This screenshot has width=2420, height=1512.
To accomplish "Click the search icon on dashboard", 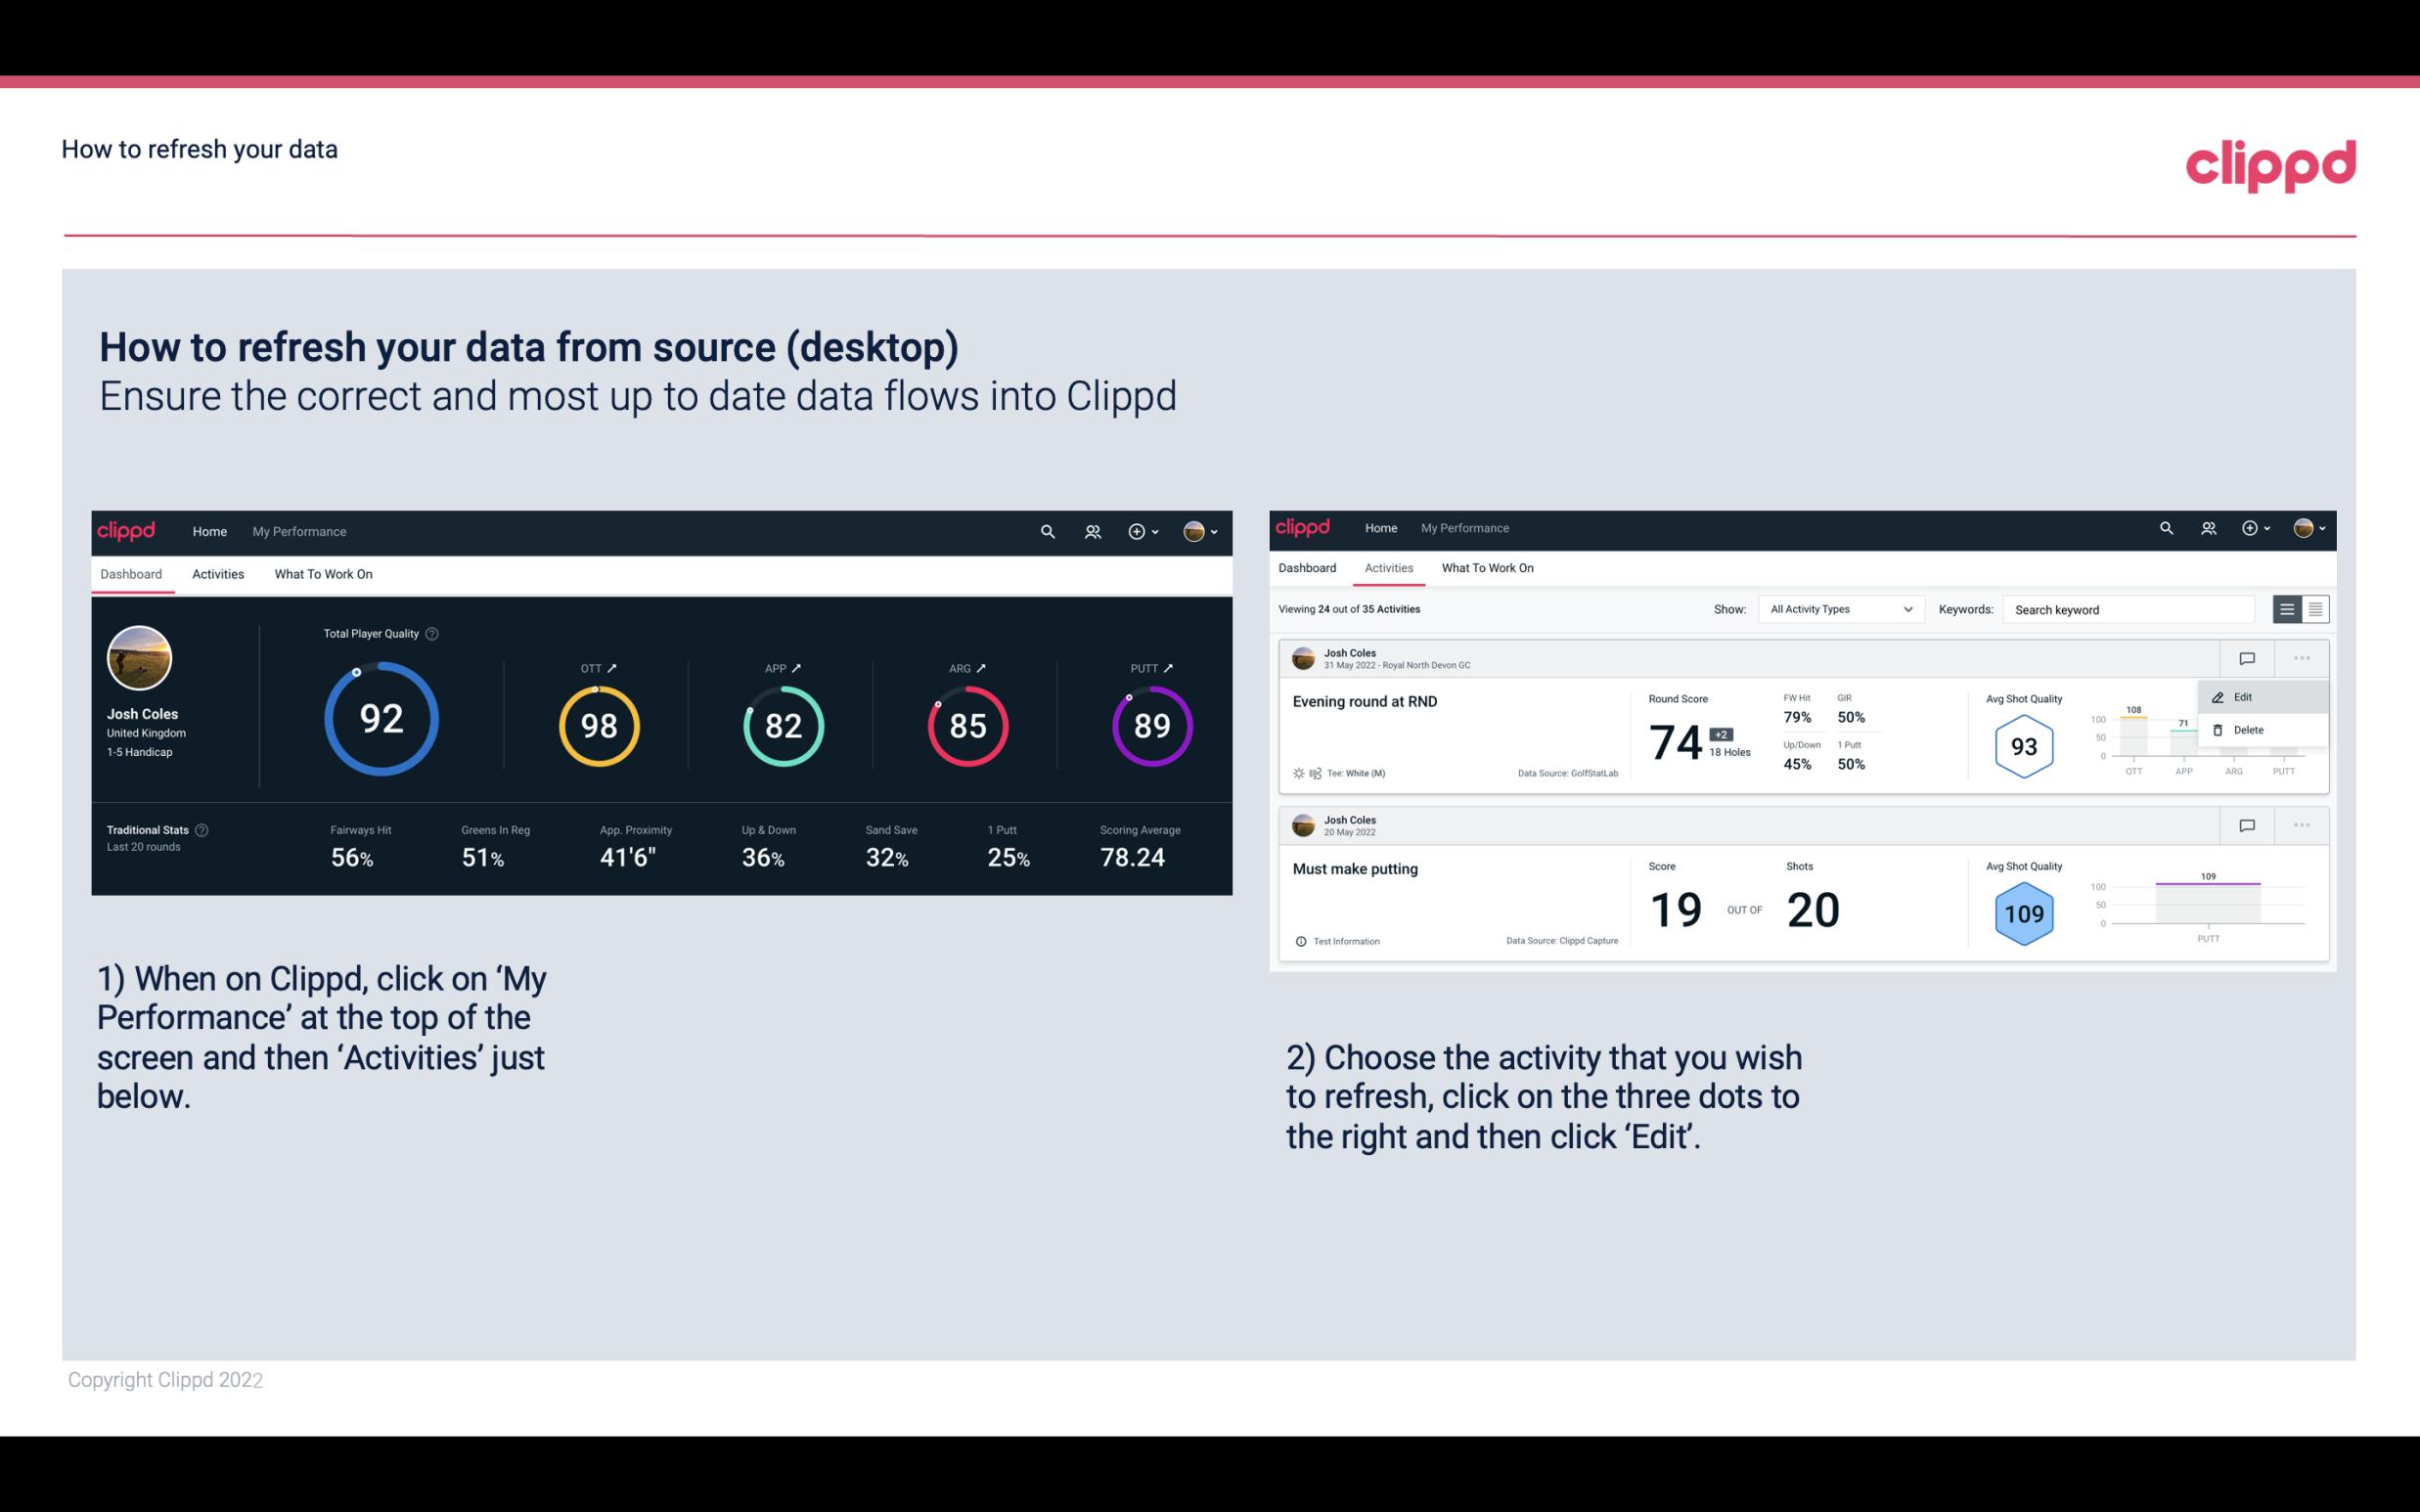I will 1046,529.
